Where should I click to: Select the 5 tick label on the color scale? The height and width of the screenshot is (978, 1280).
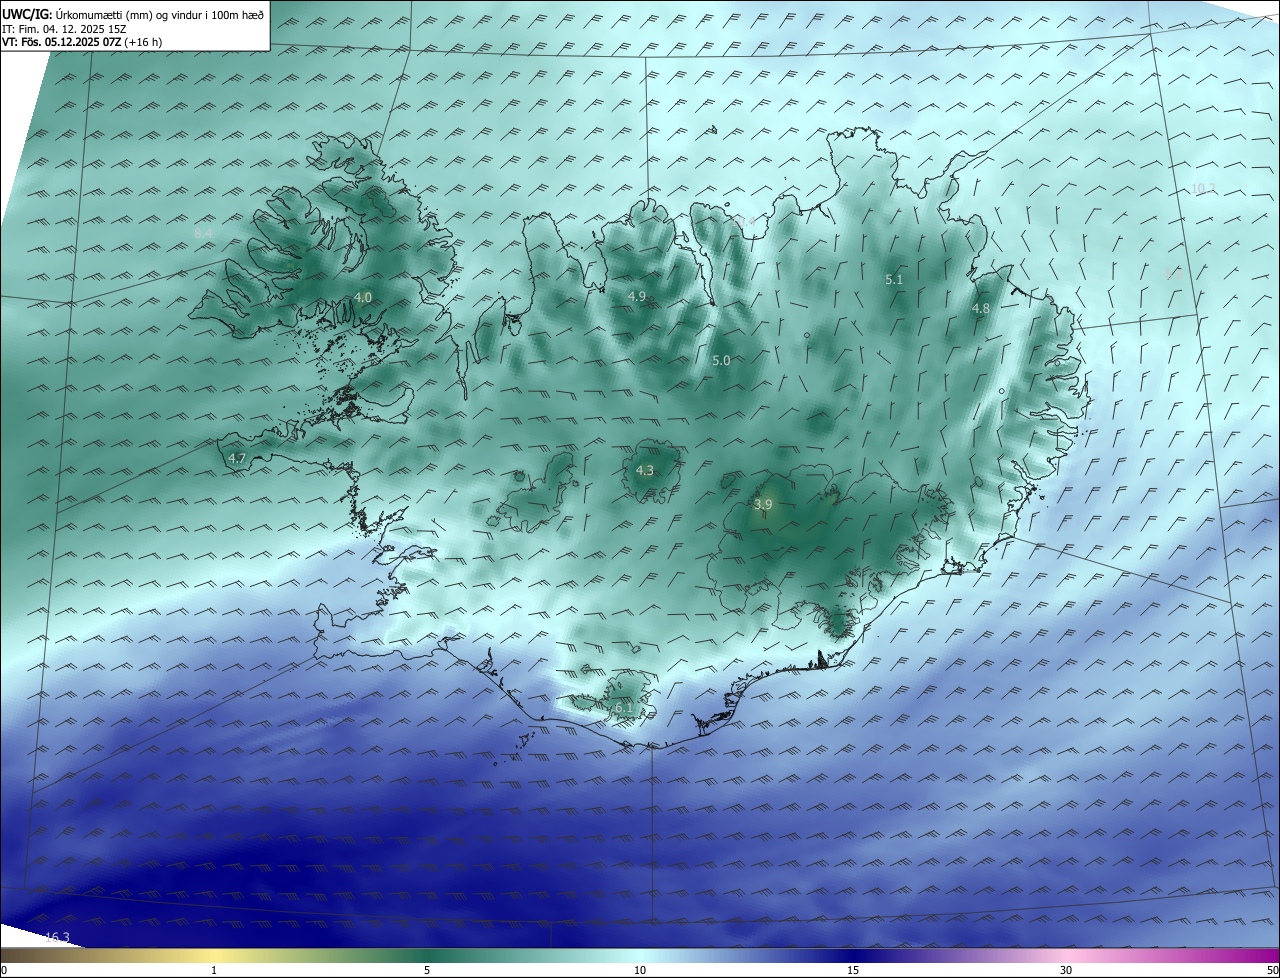click(427, 970)
